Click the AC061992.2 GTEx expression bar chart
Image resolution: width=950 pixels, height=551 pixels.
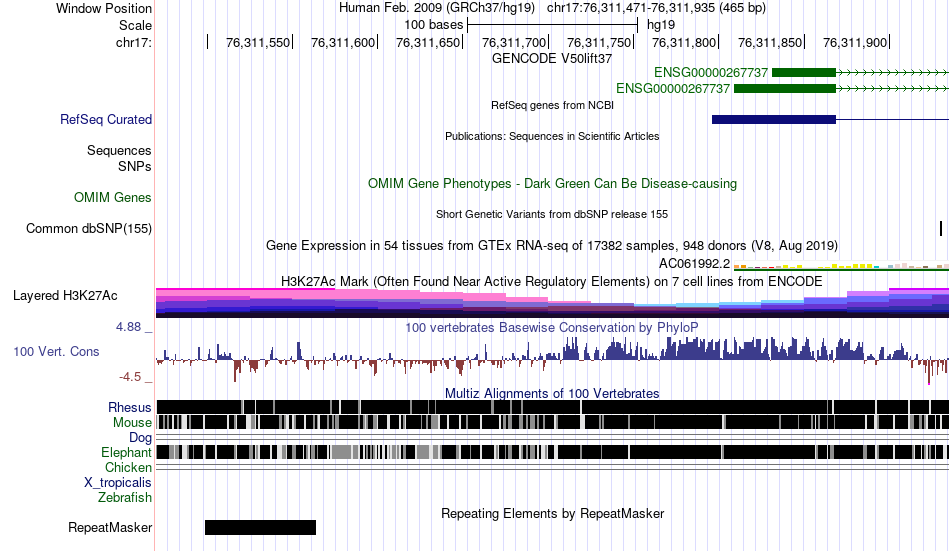841,265
